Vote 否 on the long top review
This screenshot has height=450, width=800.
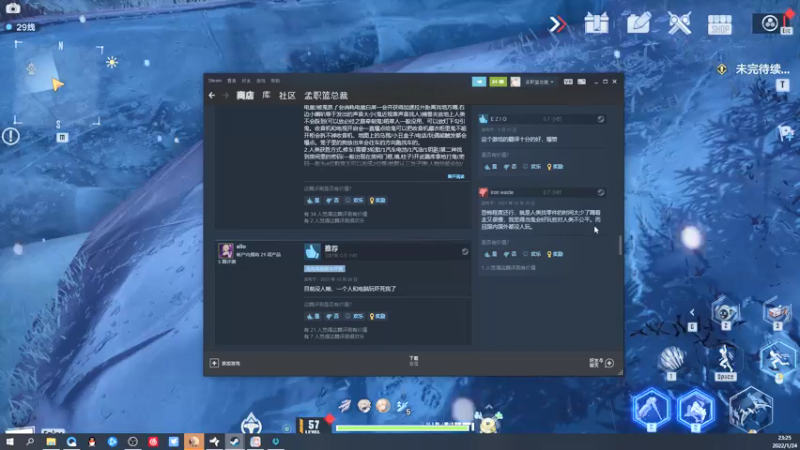click(x=332, y=201)
